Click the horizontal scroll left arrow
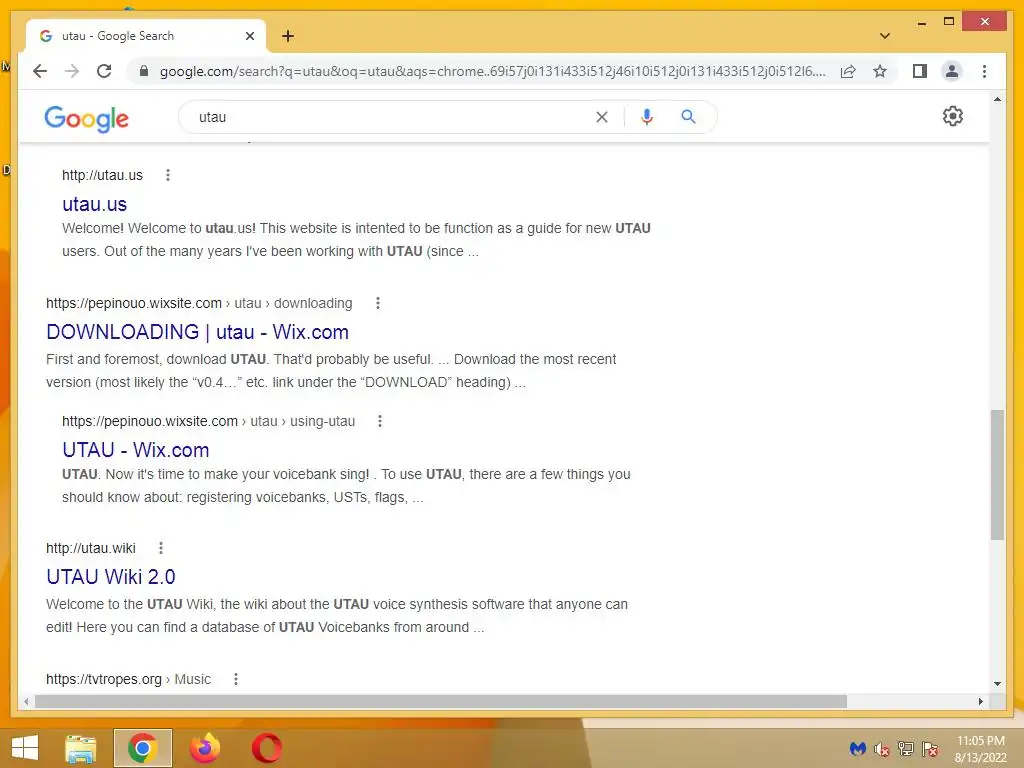Image resolution: width=1024 pixels, height=768 pixels. [25, 701]
